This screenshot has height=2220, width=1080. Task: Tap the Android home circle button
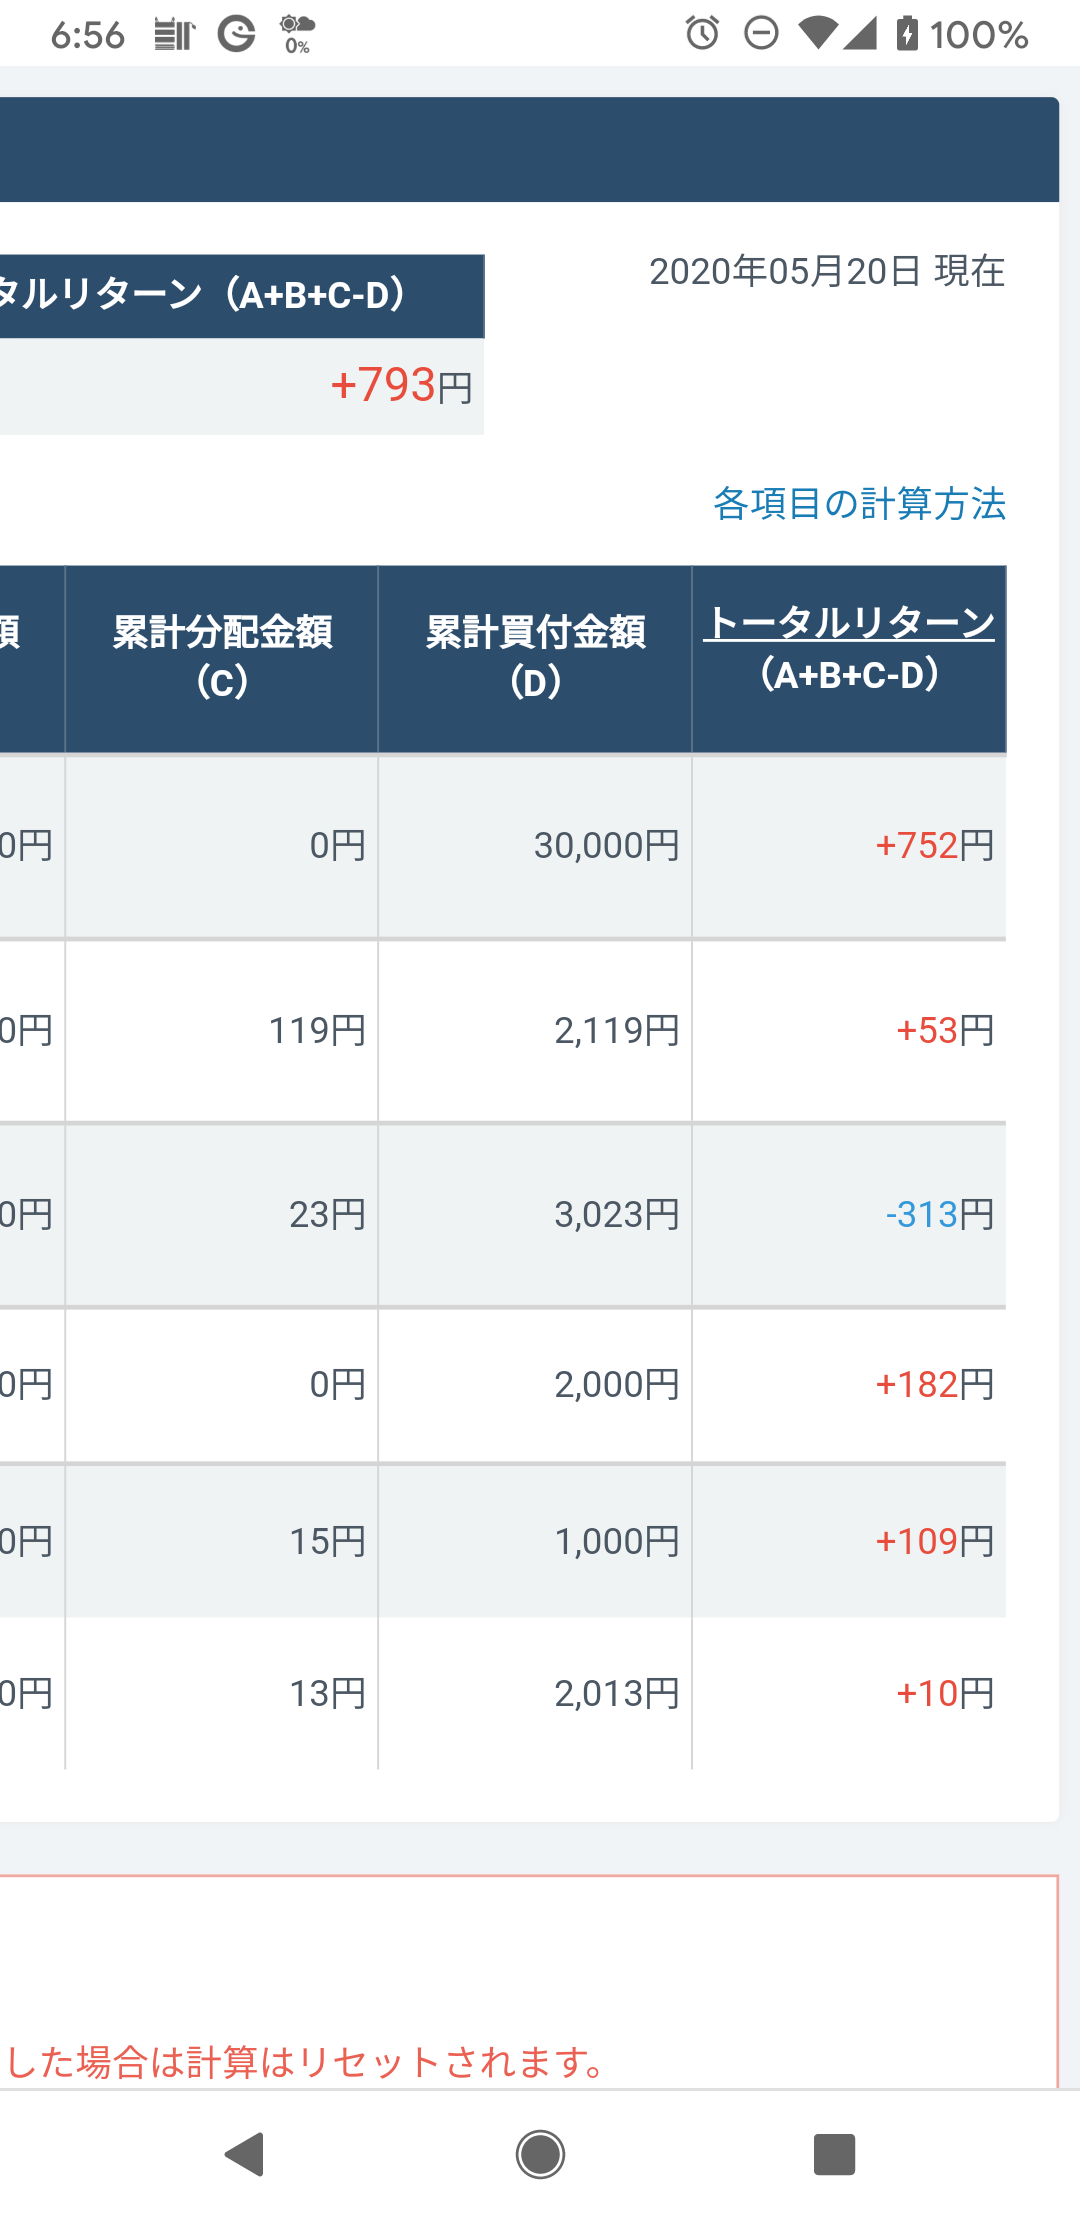[540, 2154]
